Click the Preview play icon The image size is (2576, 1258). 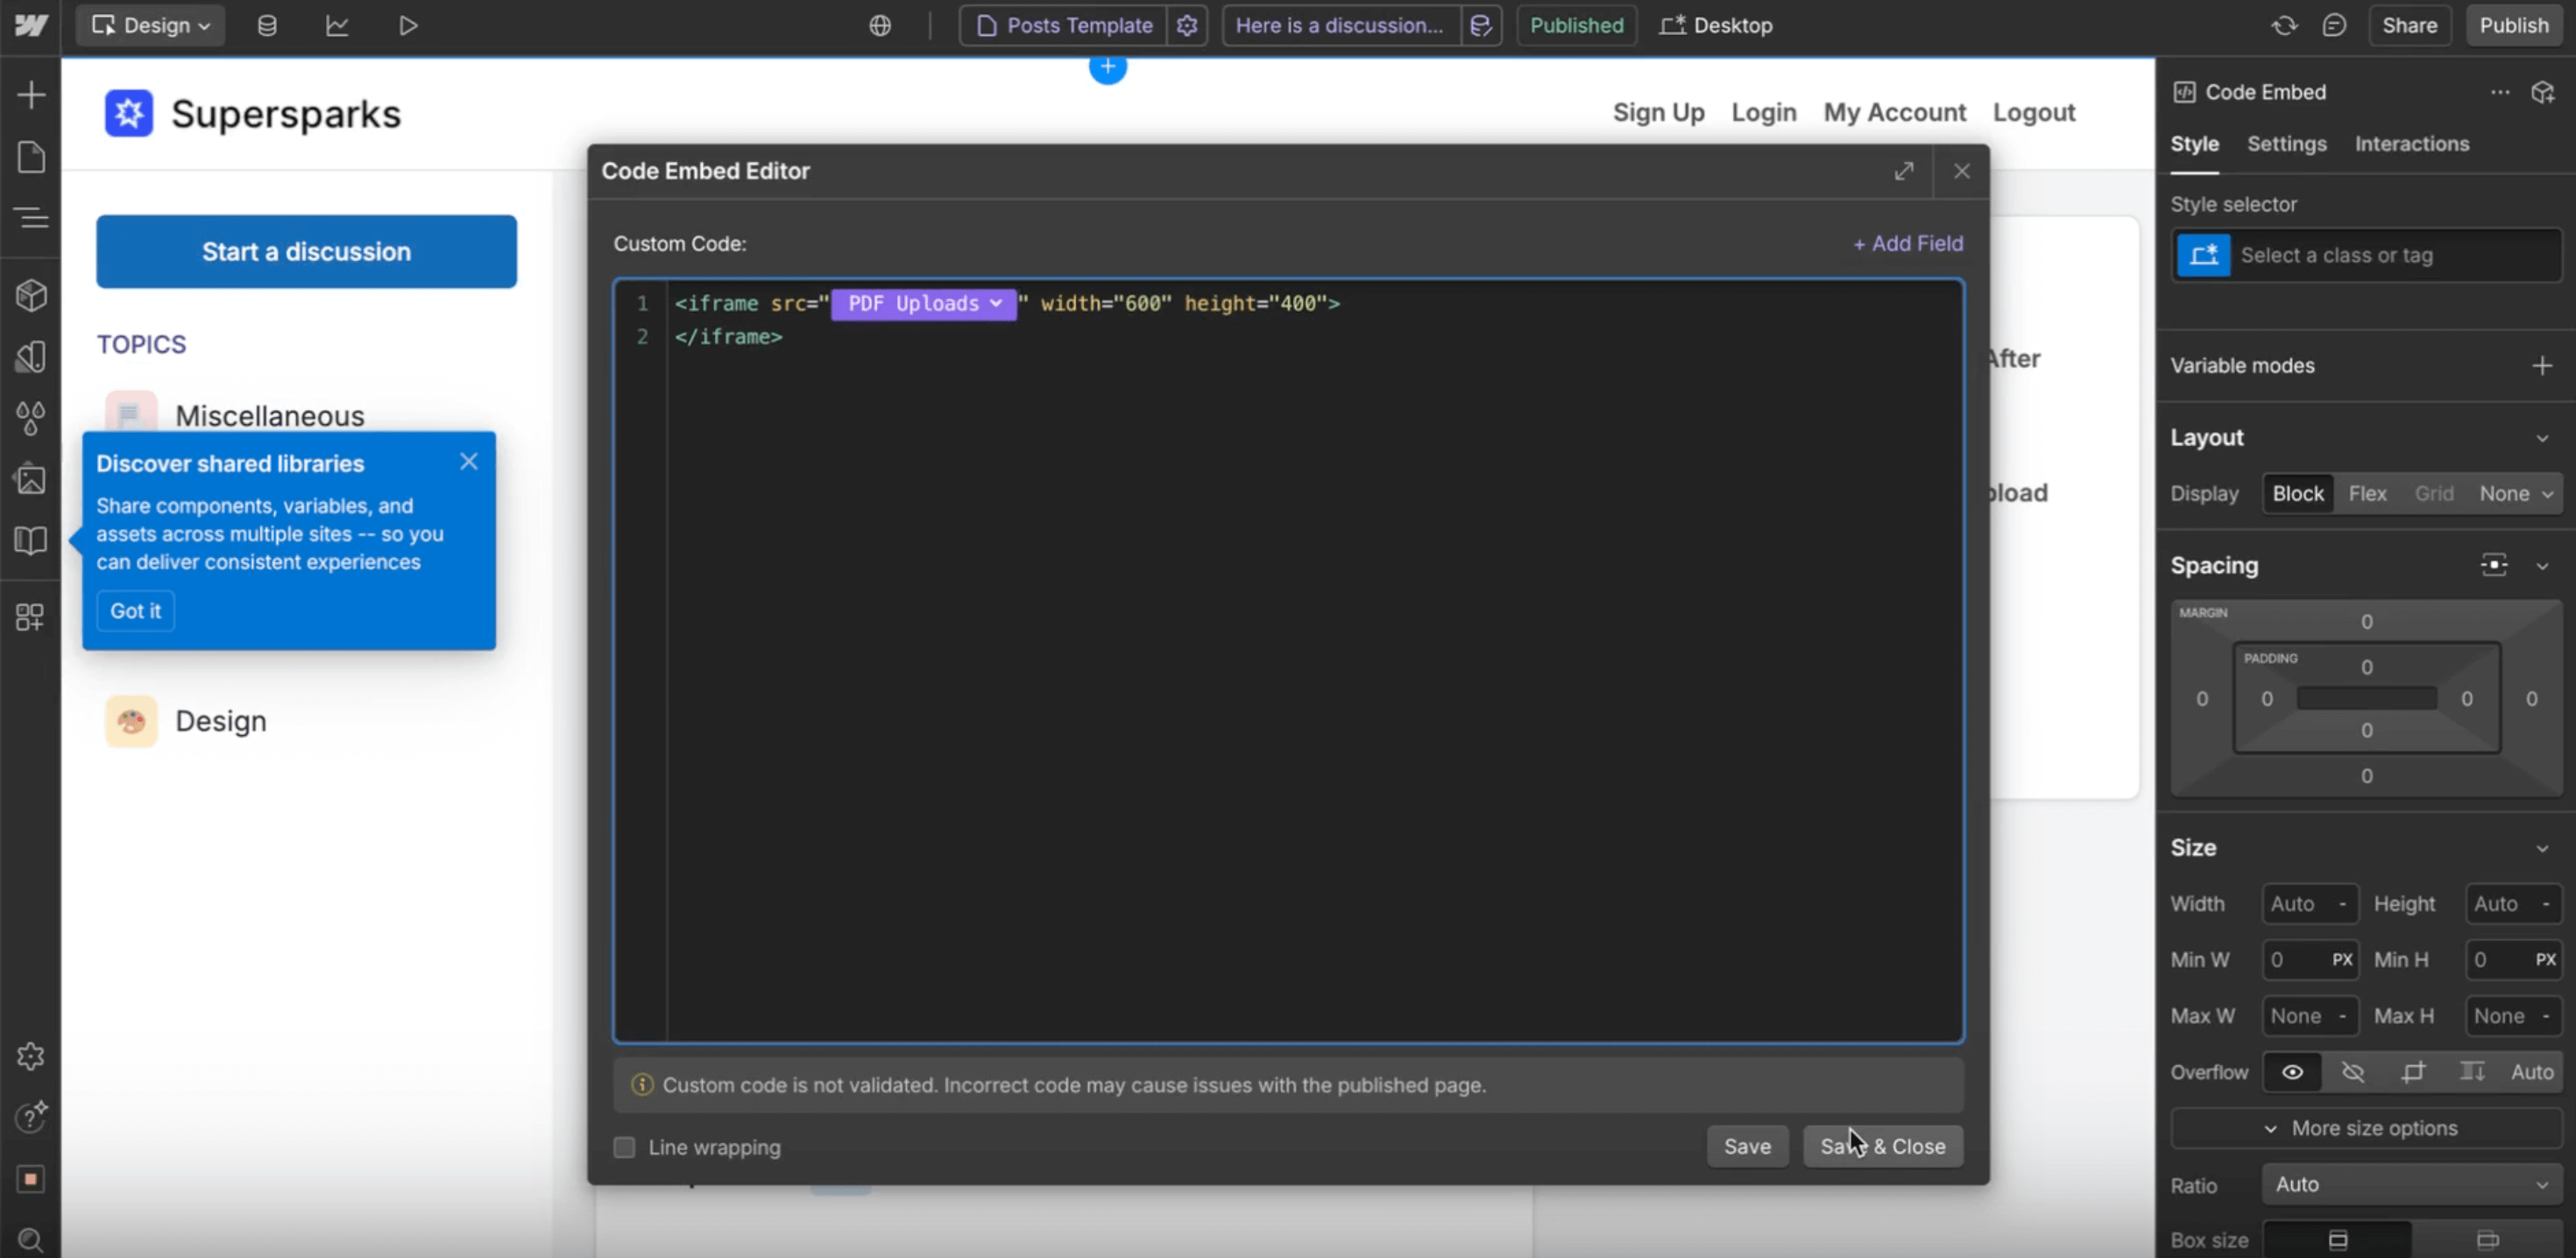(407, 25)
